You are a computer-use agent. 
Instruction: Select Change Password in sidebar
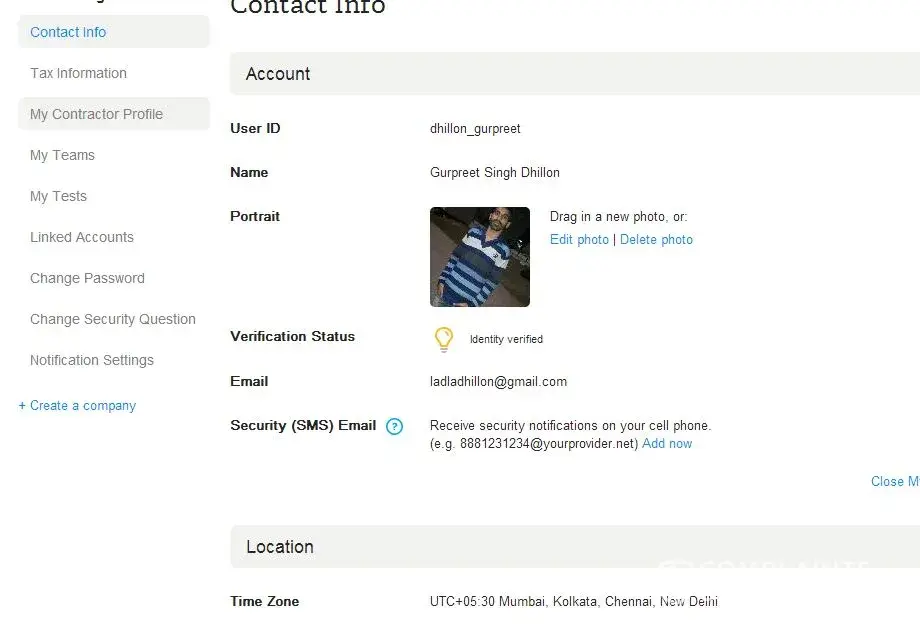pos(87,278)
